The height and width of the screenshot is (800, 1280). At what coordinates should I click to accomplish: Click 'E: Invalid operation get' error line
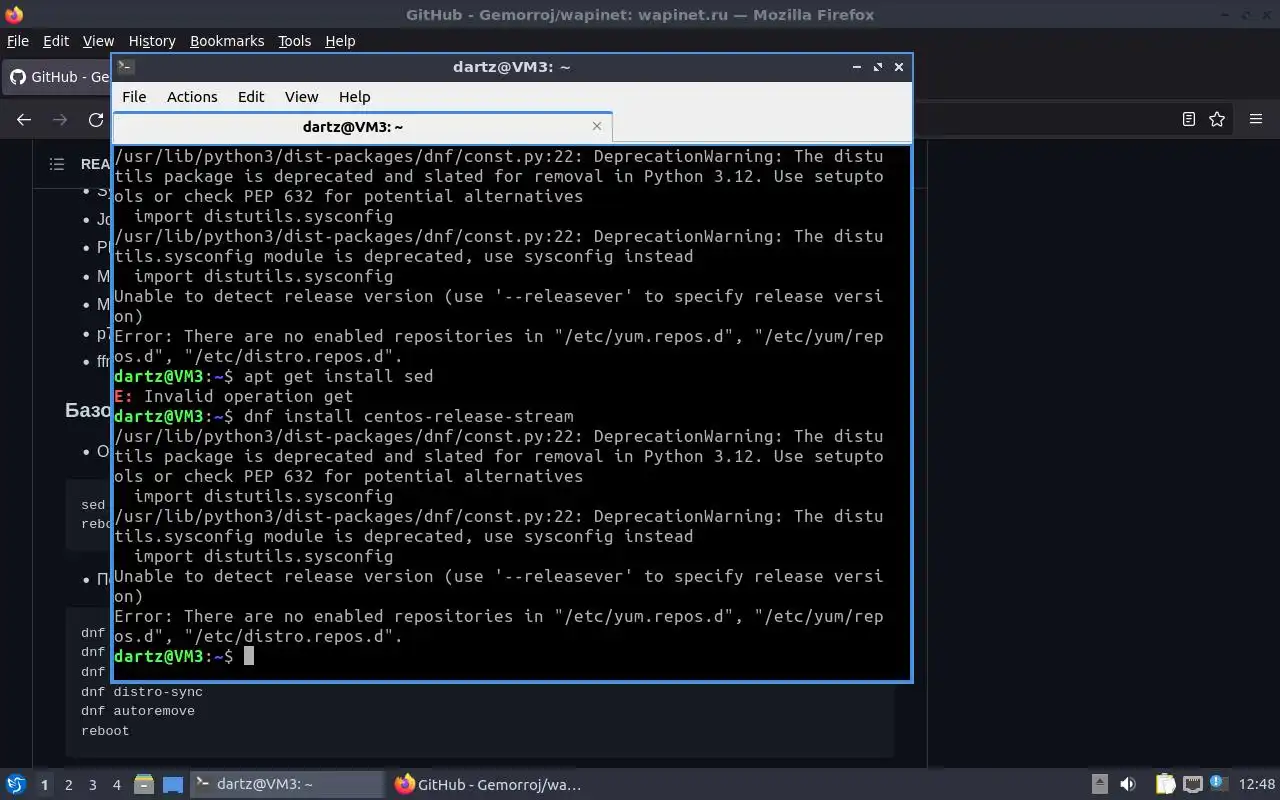(234, 396)
